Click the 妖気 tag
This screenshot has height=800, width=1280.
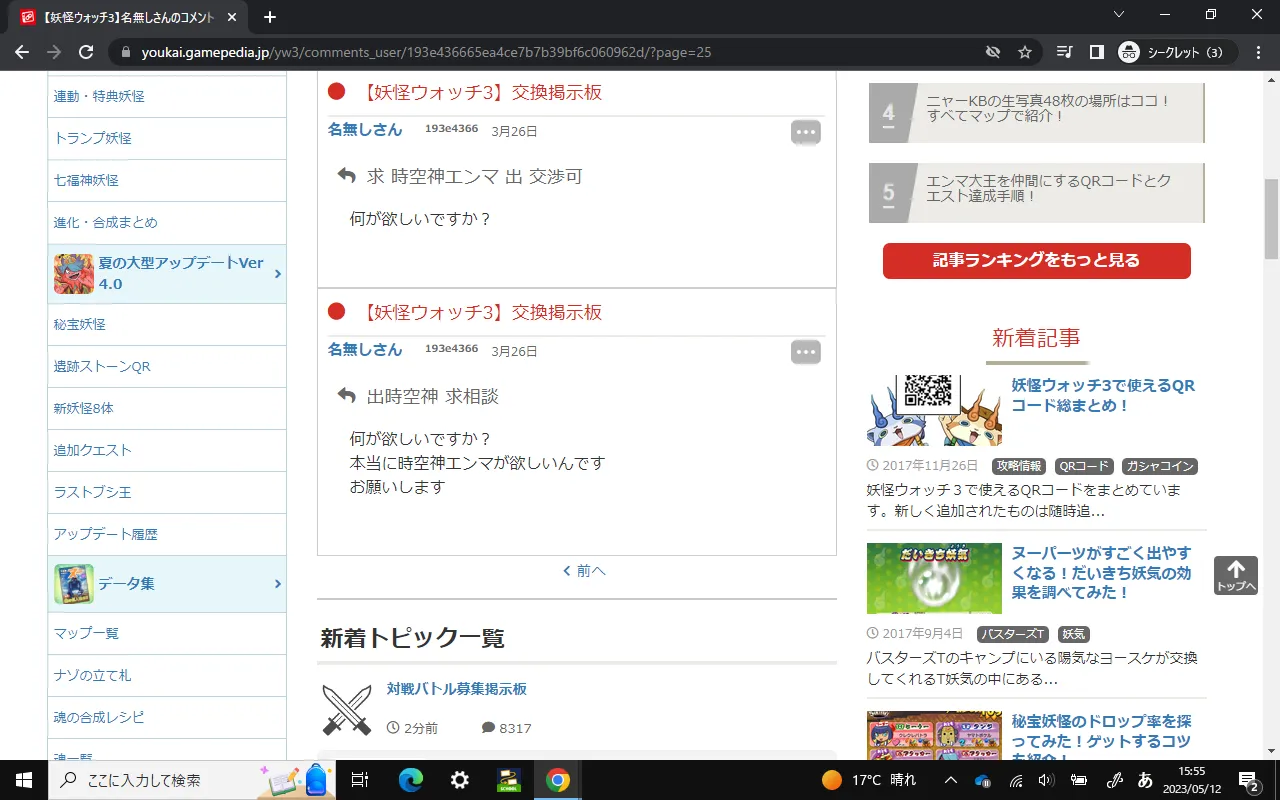pos(1073,634)
